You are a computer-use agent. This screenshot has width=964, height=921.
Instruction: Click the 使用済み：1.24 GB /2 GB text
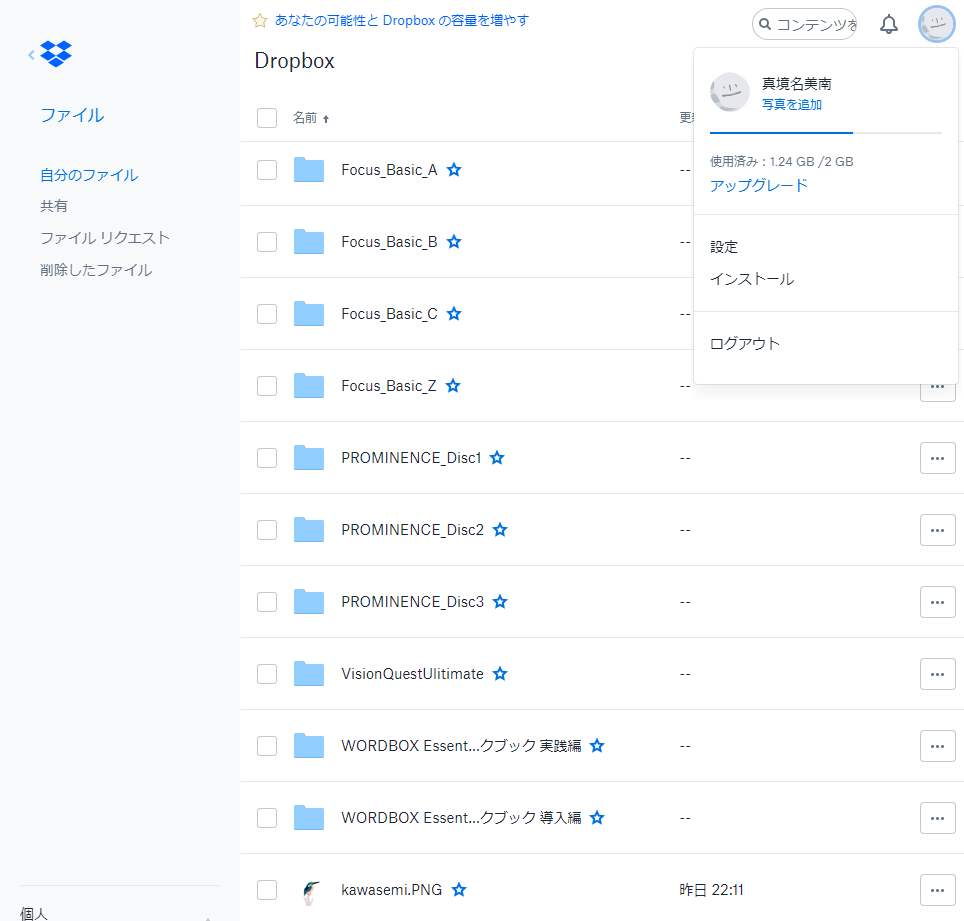(x=781, y=162)
